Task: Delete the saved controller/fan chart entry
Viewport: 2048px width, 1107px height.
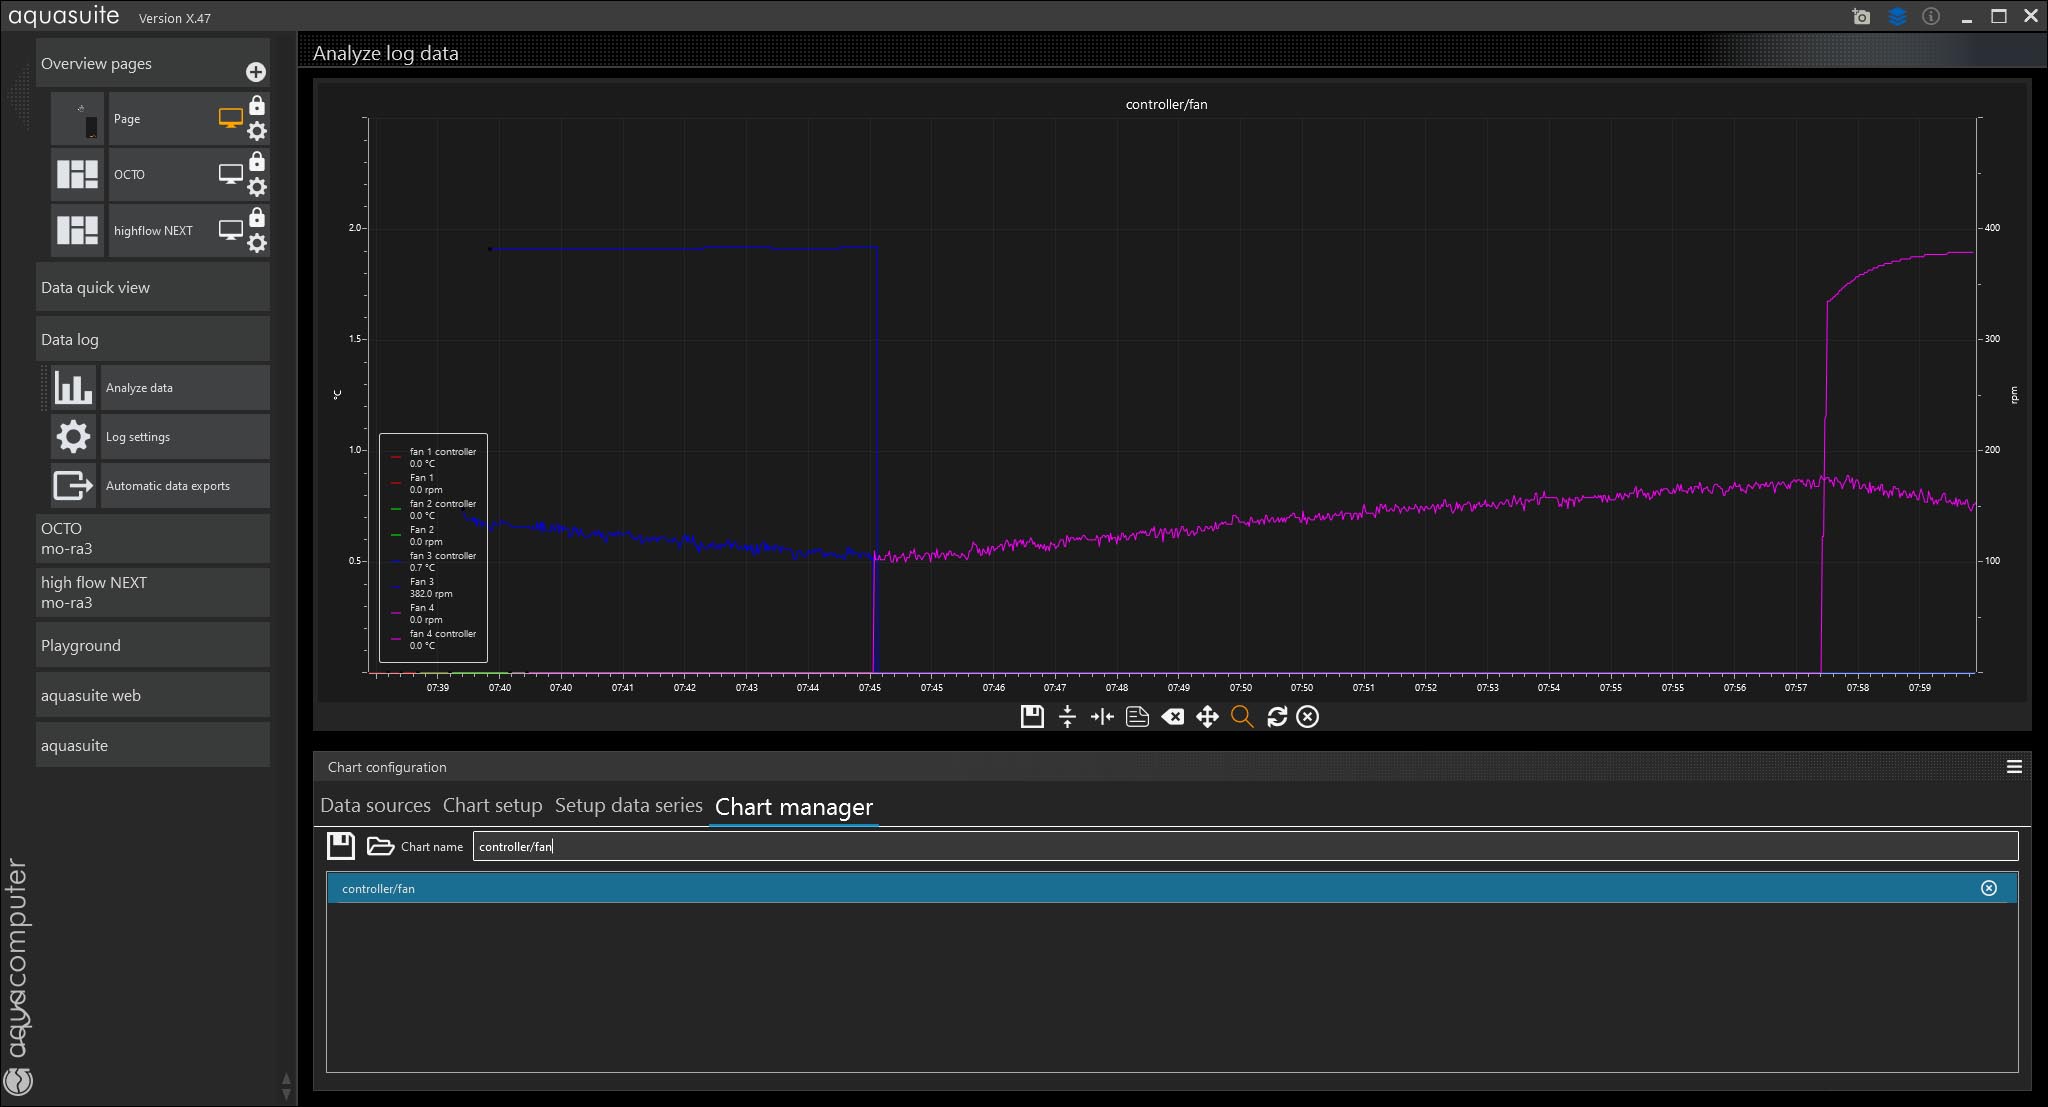Action: coord(1988,888)
